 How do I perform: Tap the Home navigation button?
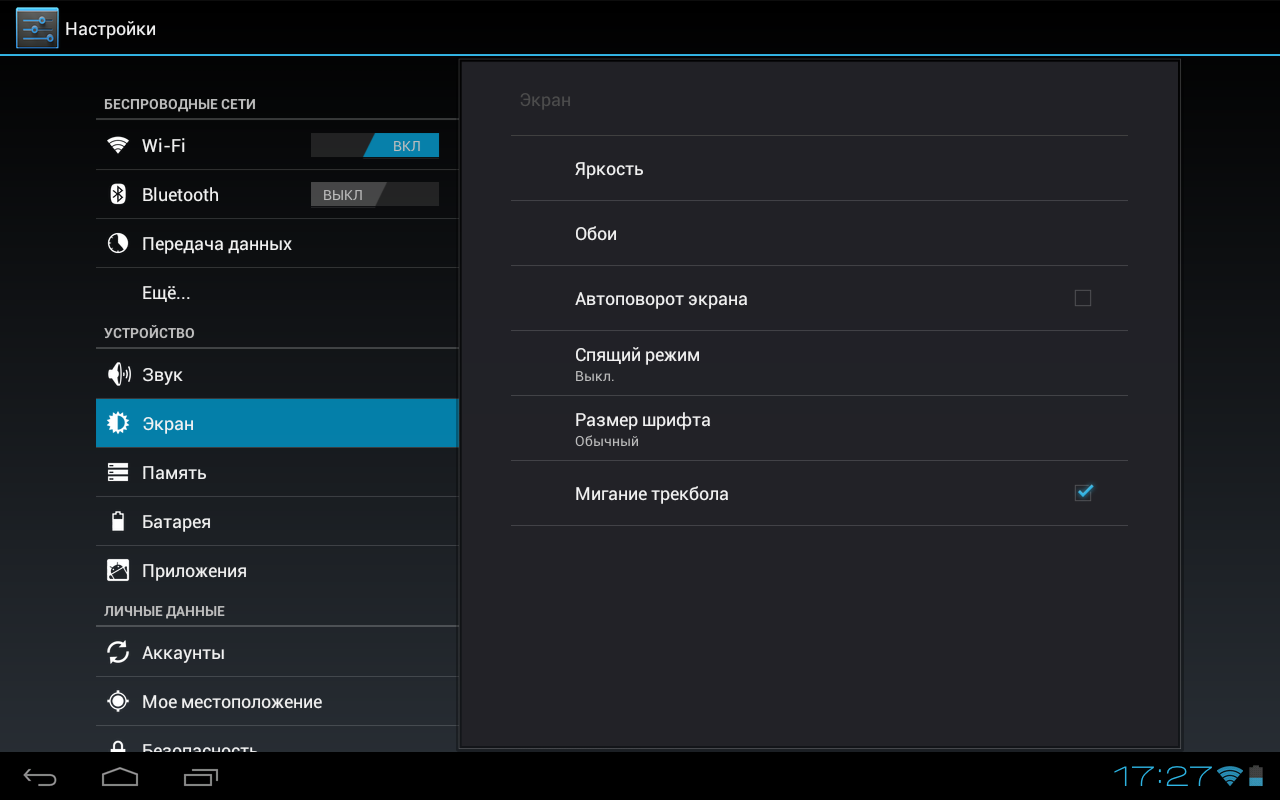click(x=120, y=777)
